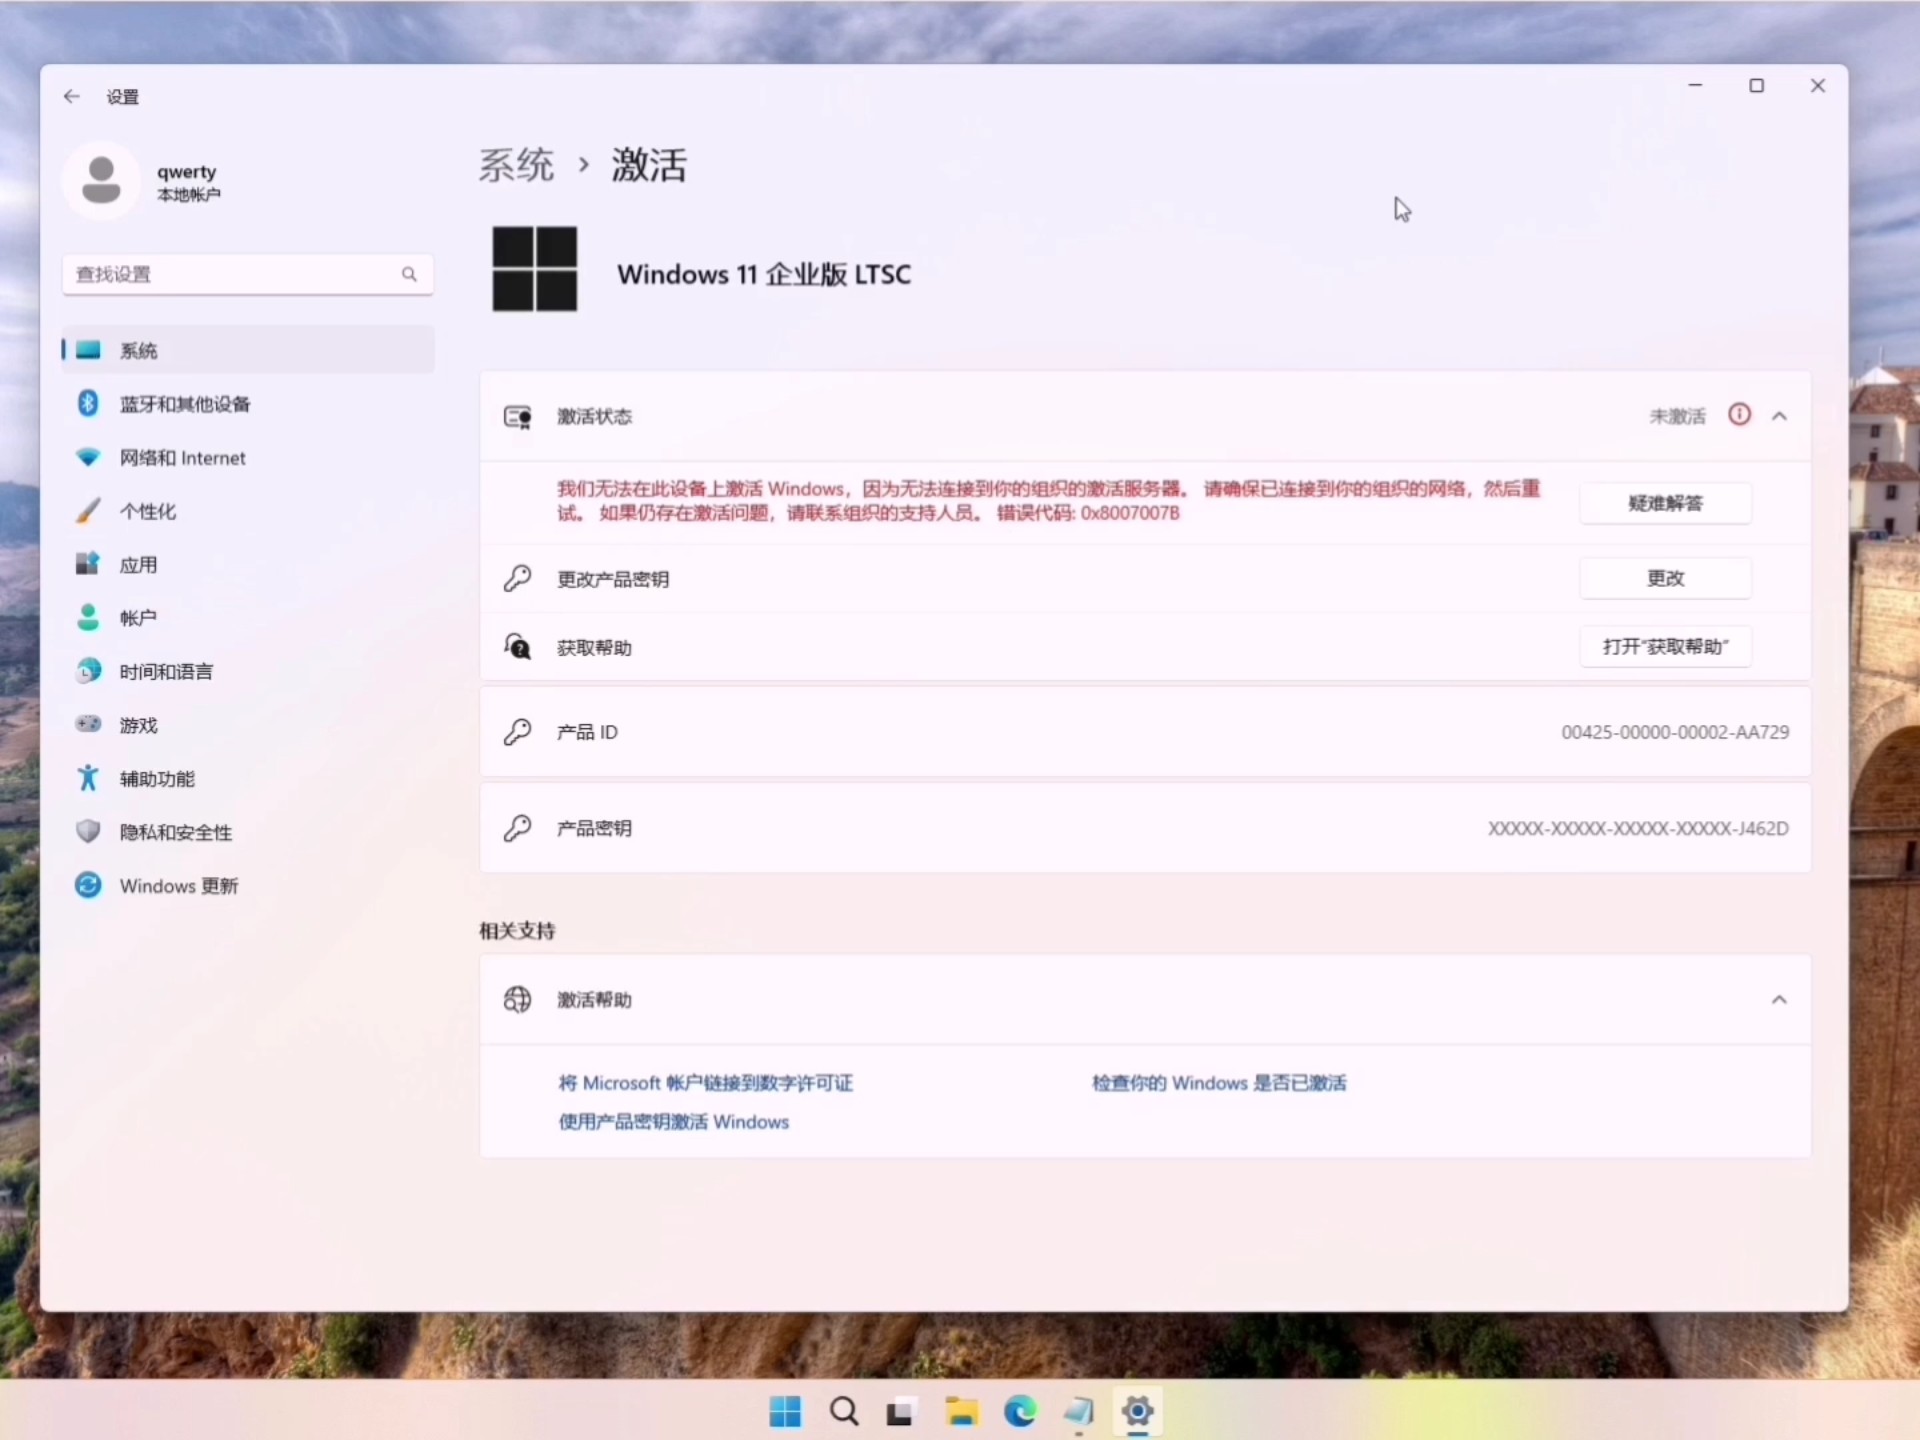Click the accessibility icon for 辅助功能
The height and width of the screenshot is (1440, 1920).
[x=88, y=778]
